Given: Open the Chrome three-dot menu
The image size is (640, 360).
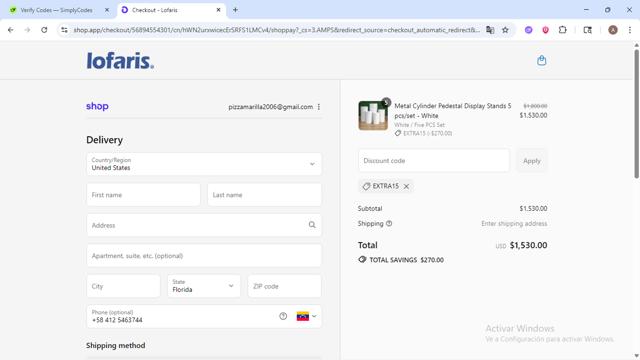Looking at the screenshot, I should click(x=630, y=30).
